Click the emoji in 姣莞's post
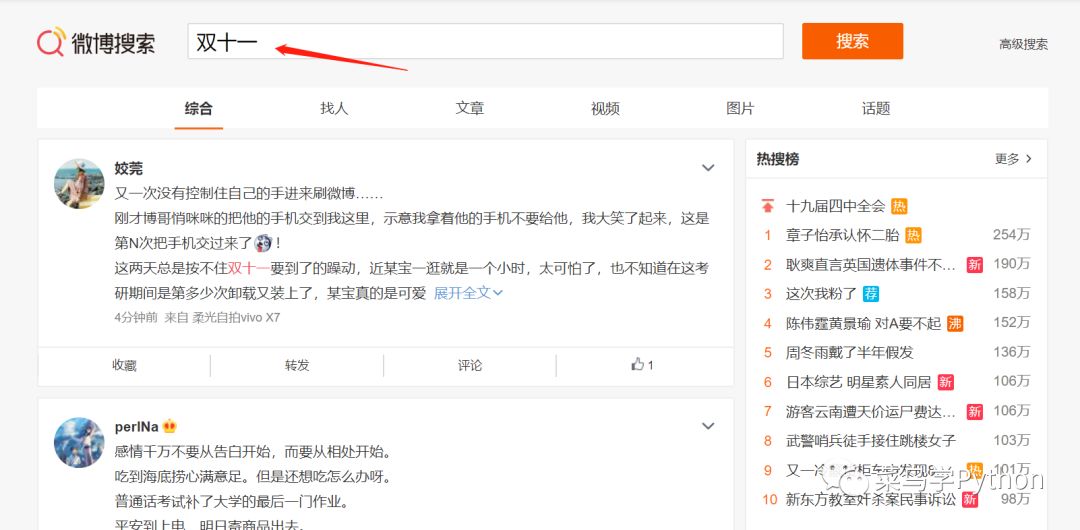Screen dimensions: 1080x530 tap(262, 243)
